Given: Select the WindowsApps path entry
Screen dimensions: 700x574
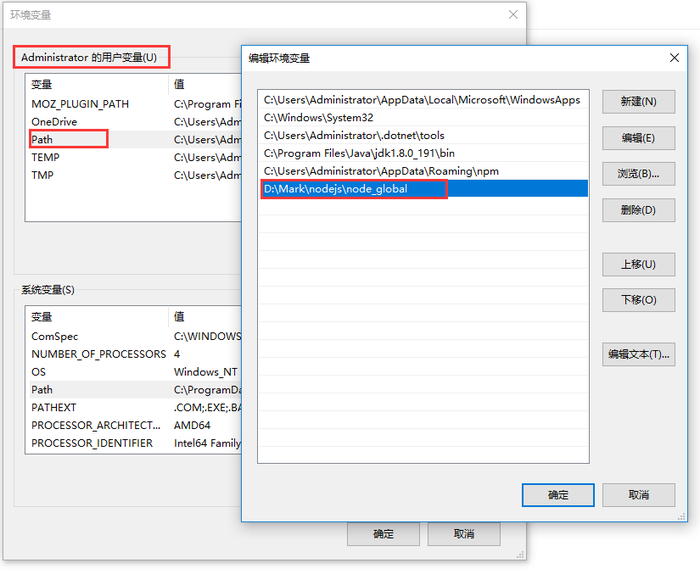Looking at the screenshot, I should [x=423, y=100].
